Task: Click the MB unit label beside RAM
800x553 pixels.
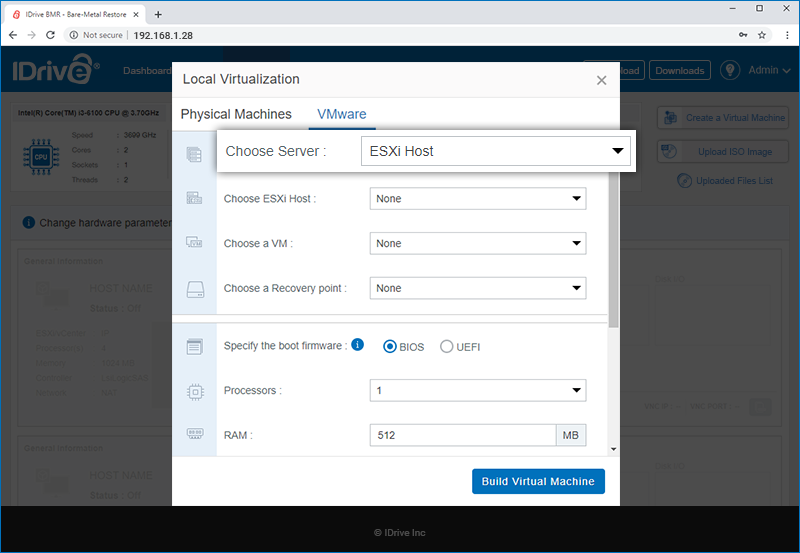Action: point(570,435)
